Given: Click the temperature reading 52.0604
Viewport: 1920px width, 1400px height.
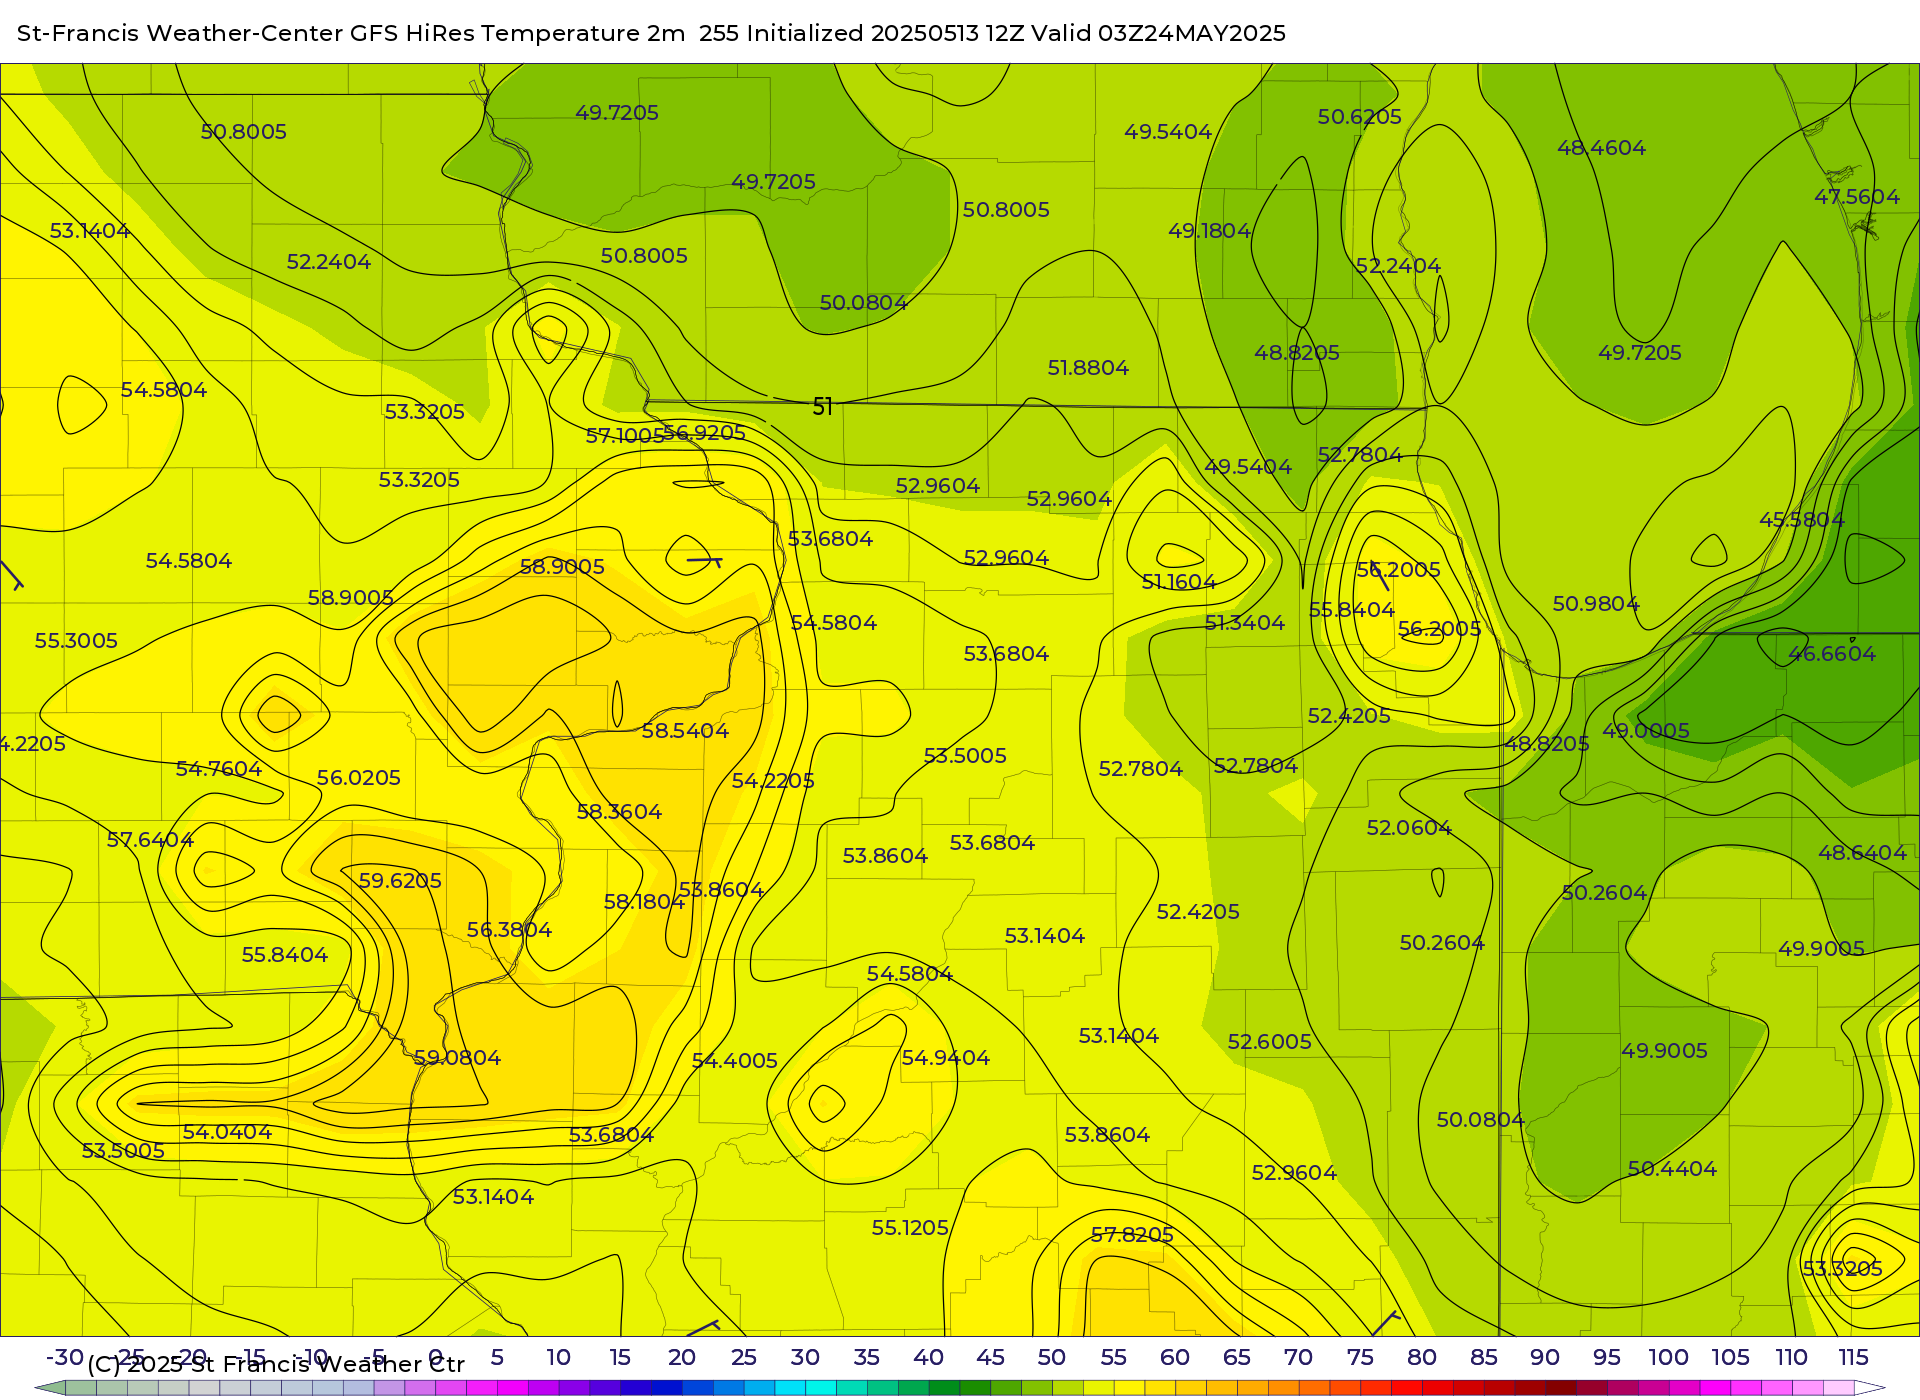Looking at the screenshot, I should click(x=1409, y=828).
